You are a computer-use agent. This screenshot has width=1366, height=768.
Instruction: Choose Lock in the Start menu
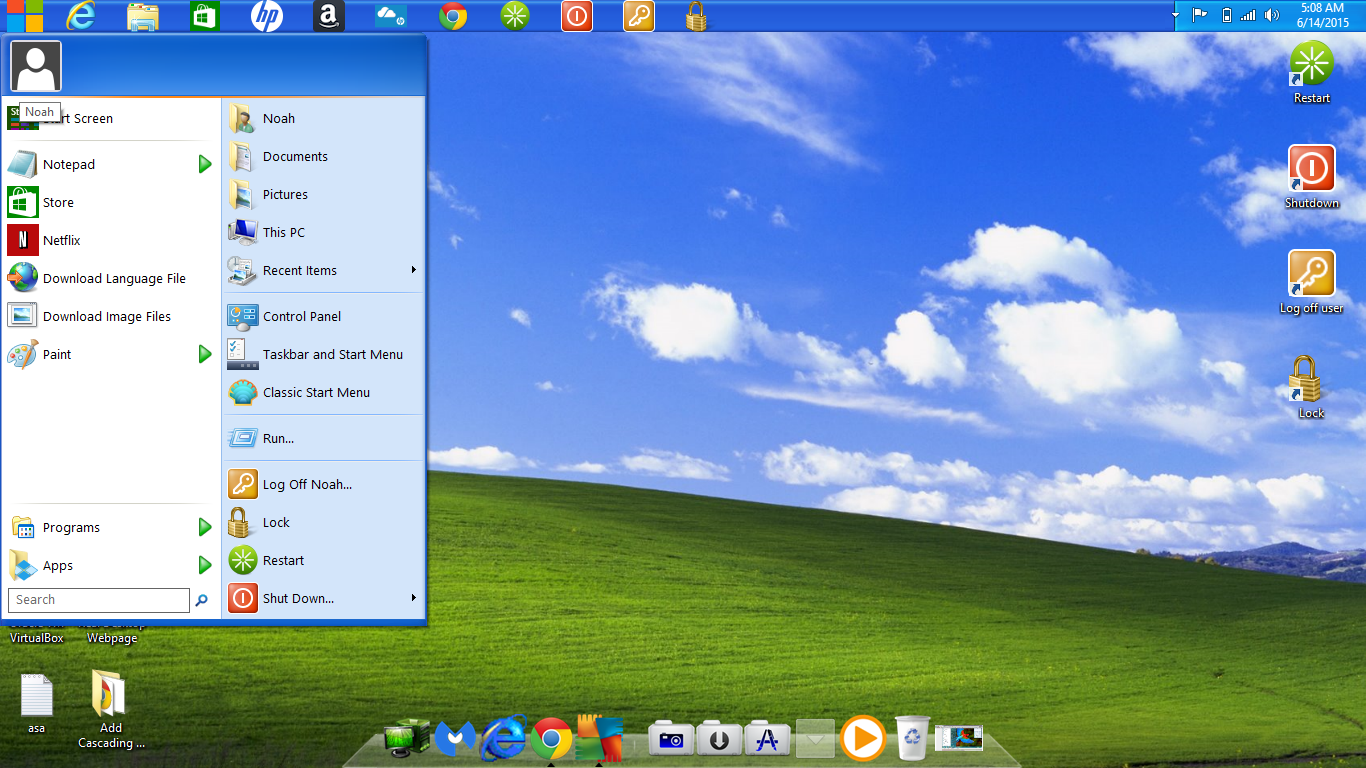tap(324, 522)
